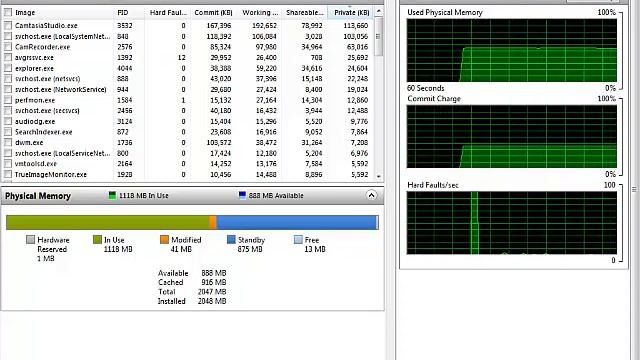
Task: Click the Free 13 MB value
Action: (315, 249)
